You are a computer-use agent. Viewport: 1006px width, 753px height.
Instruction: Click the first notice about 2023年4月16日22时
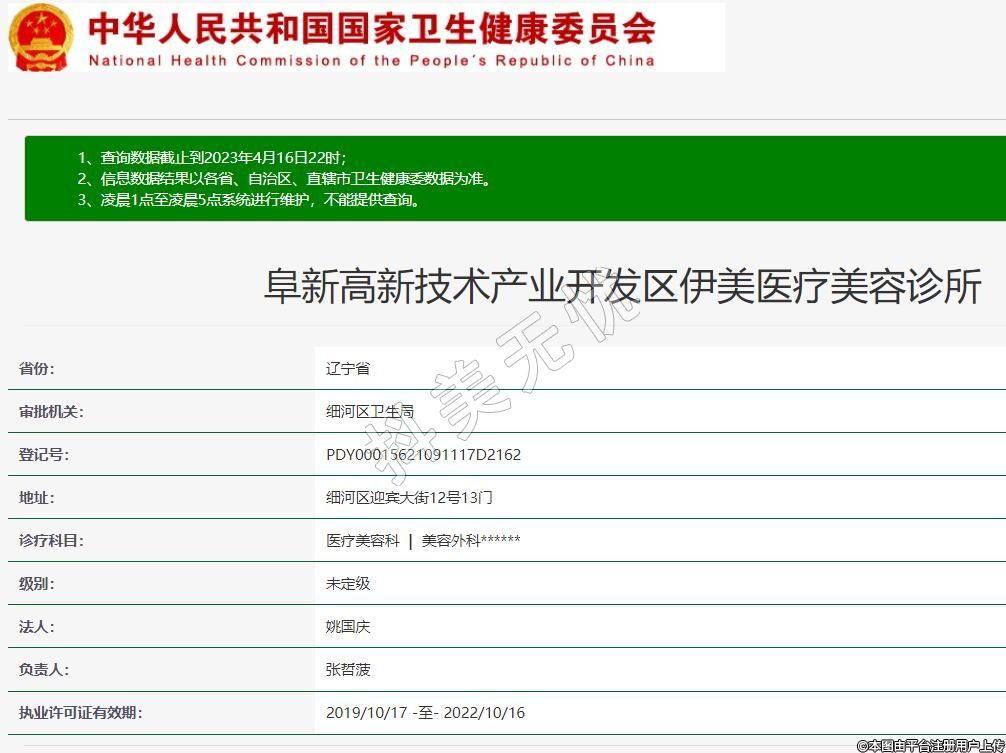(x=212, y=158)
